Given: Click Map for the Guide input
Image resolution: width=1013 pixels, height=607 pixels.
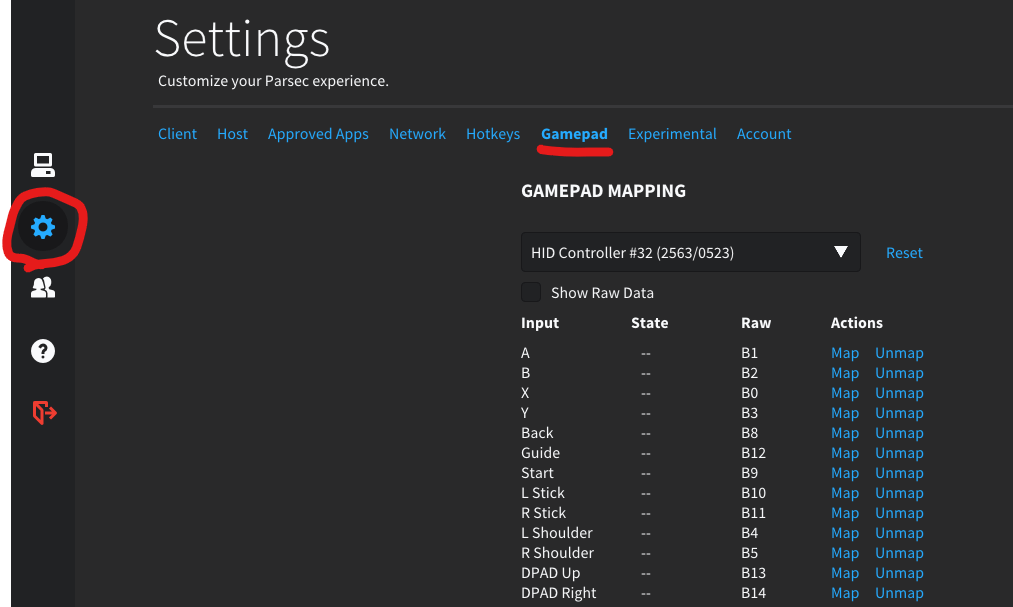Looking at the screenshot, I should click(x=844, y=453).
